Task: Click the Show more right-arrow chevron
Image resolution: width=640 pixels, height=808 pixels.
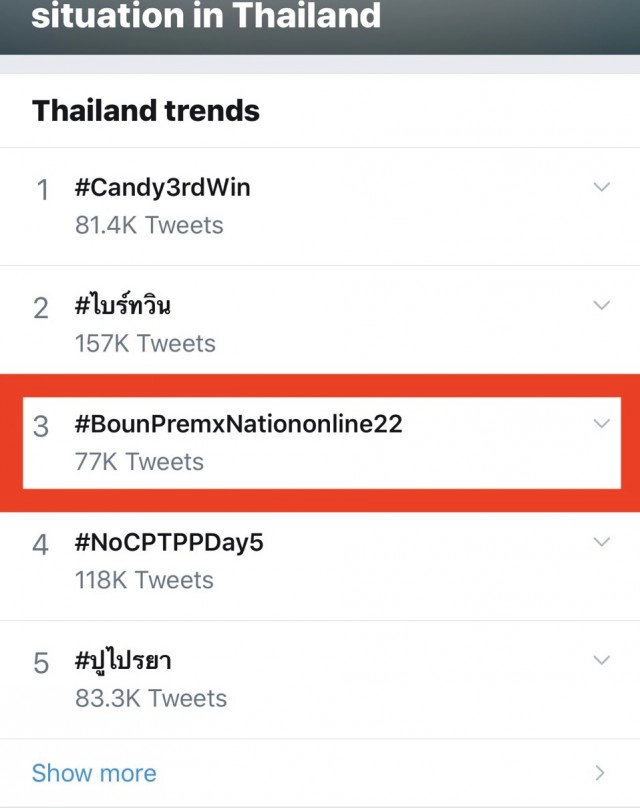Action: click(x=601, y=773)
